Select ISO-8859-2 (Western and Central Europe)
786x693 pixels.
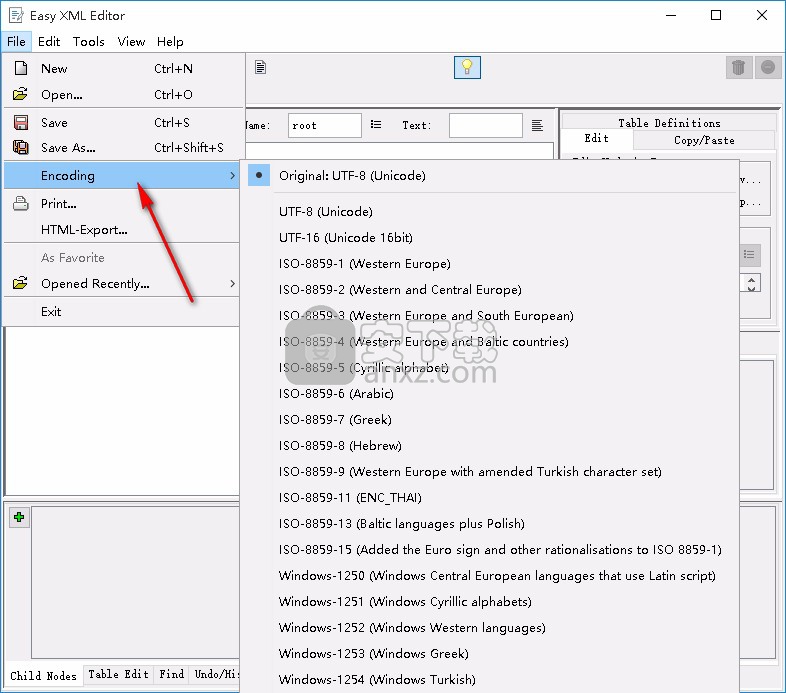[493, 290]
